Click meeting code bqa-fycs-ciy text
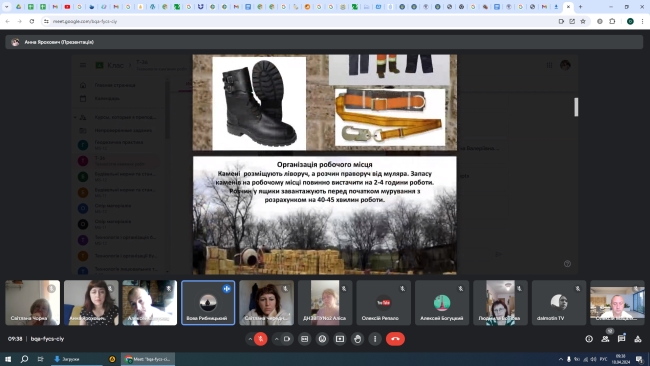The image size is (650, 366). 47,339
